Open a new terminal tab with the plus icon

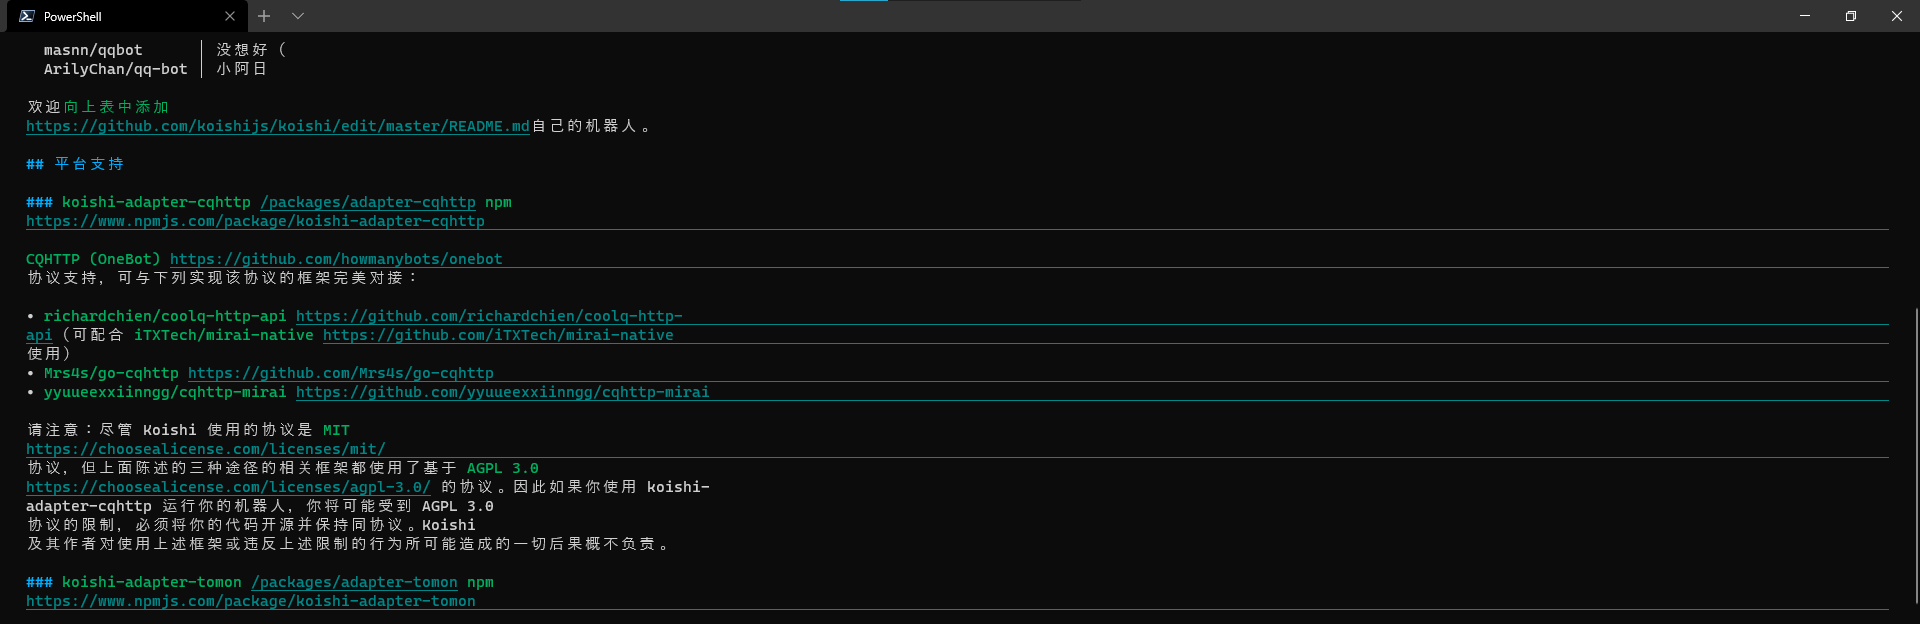(x=264, y=16)
